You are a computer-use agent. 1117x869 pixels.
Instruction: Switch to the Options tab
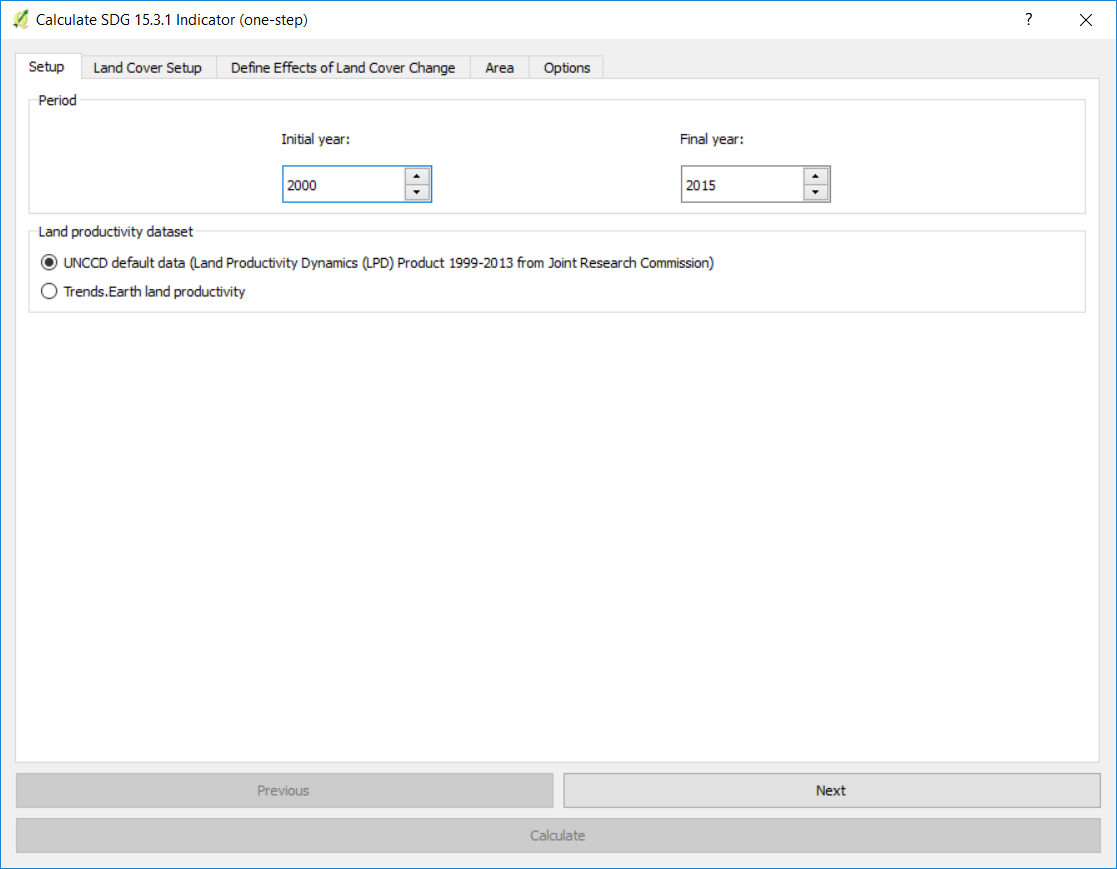(567, 68)
